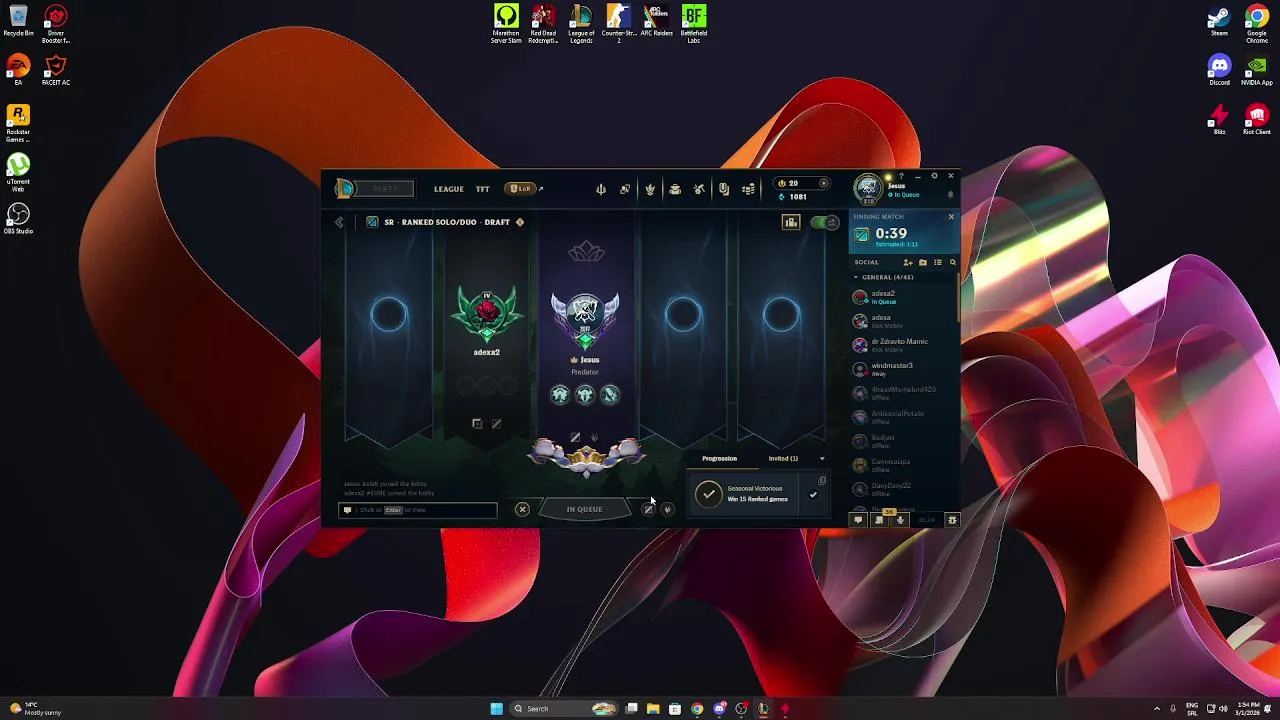Click the position edit icon beside IN QUEUE

[648, 510]
